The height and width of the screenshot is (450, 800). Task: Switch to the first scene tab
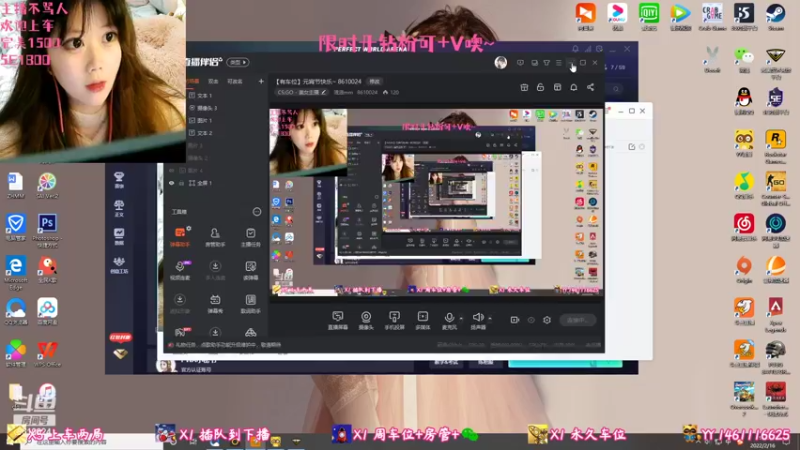(194, 81)
